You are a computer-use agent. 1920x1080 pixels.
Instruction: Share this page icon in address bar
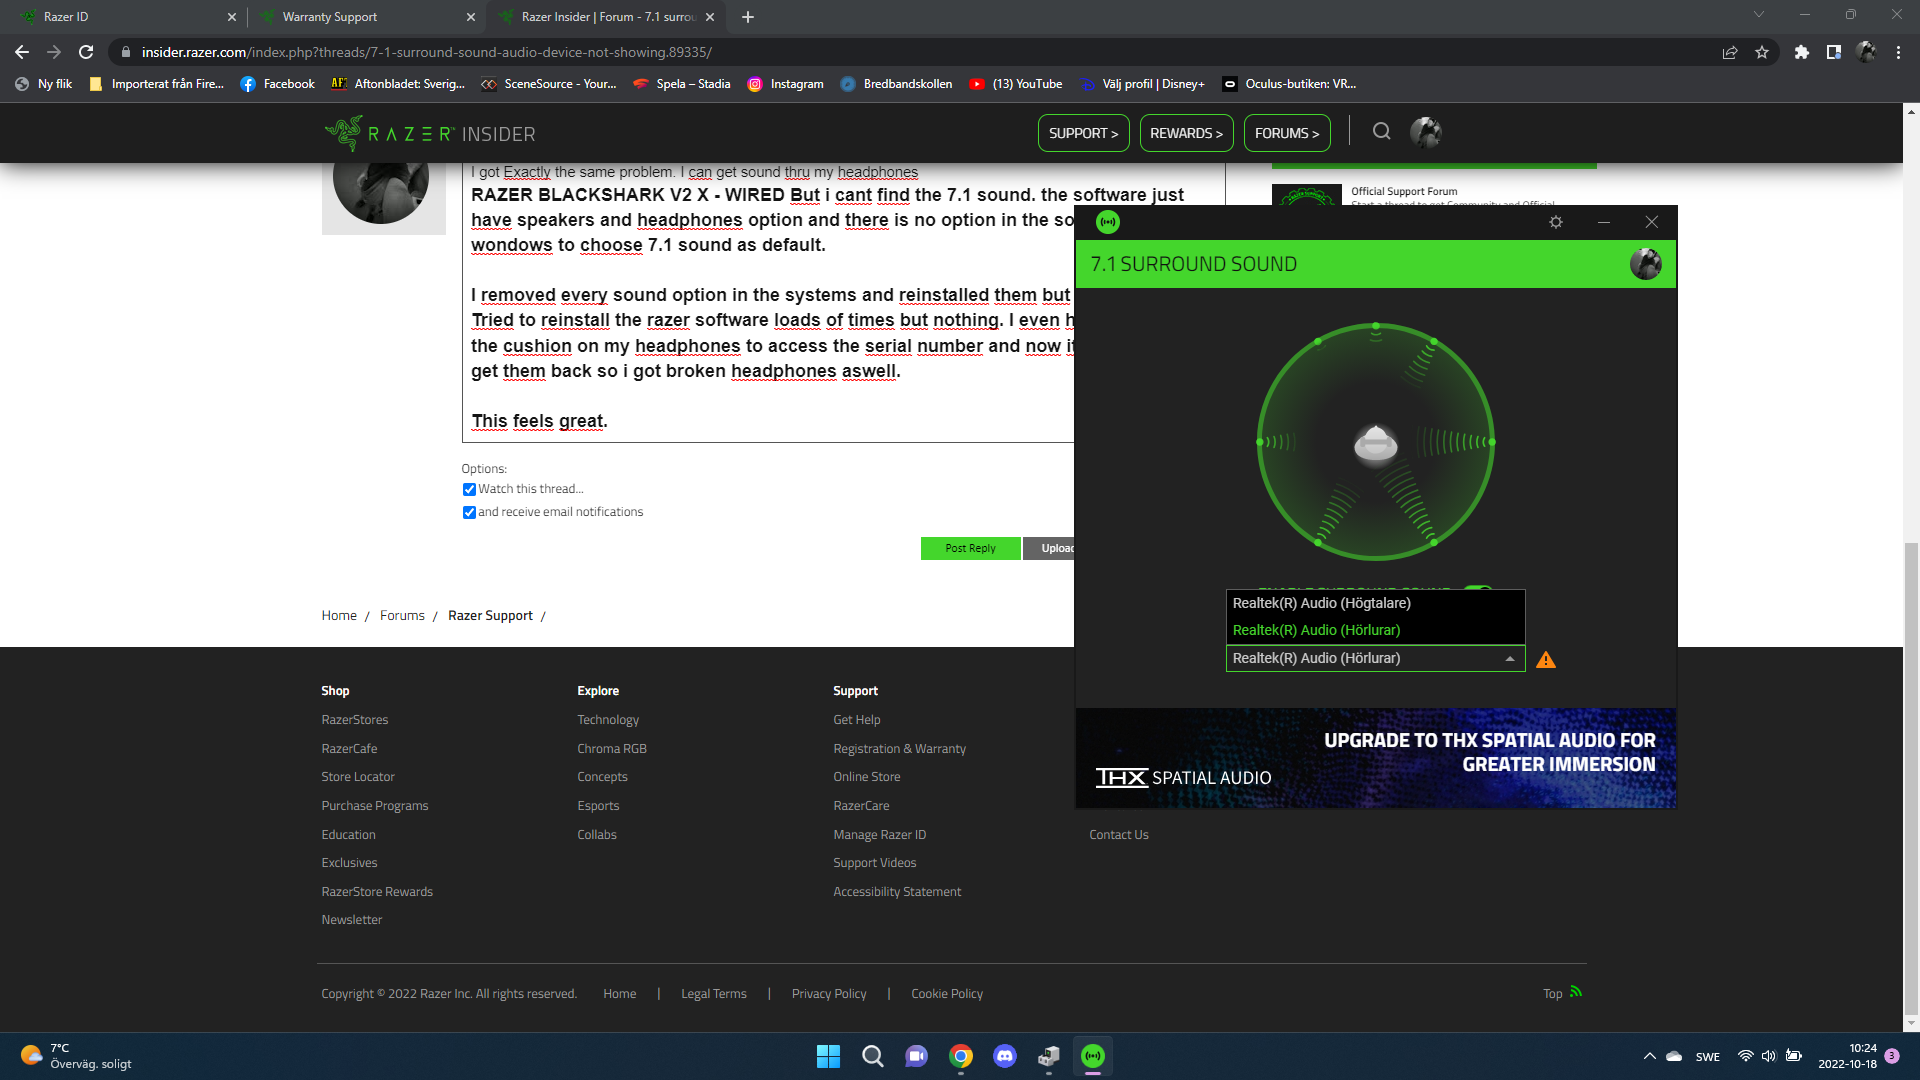point(1730,52)
